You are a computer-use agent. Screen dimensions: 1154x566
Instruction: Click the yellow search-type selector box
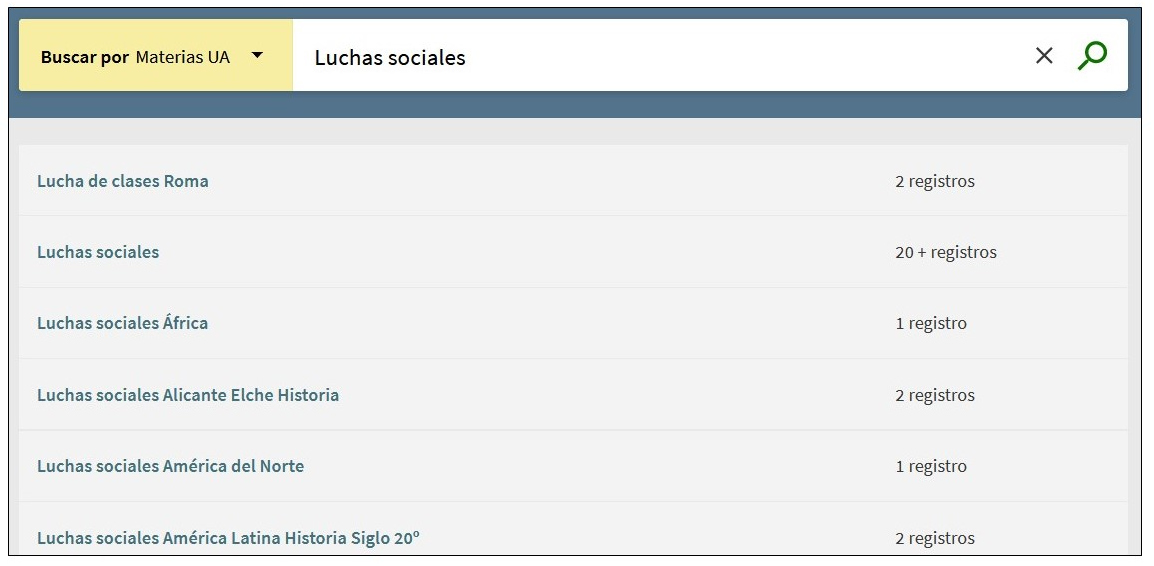point(156,75)
